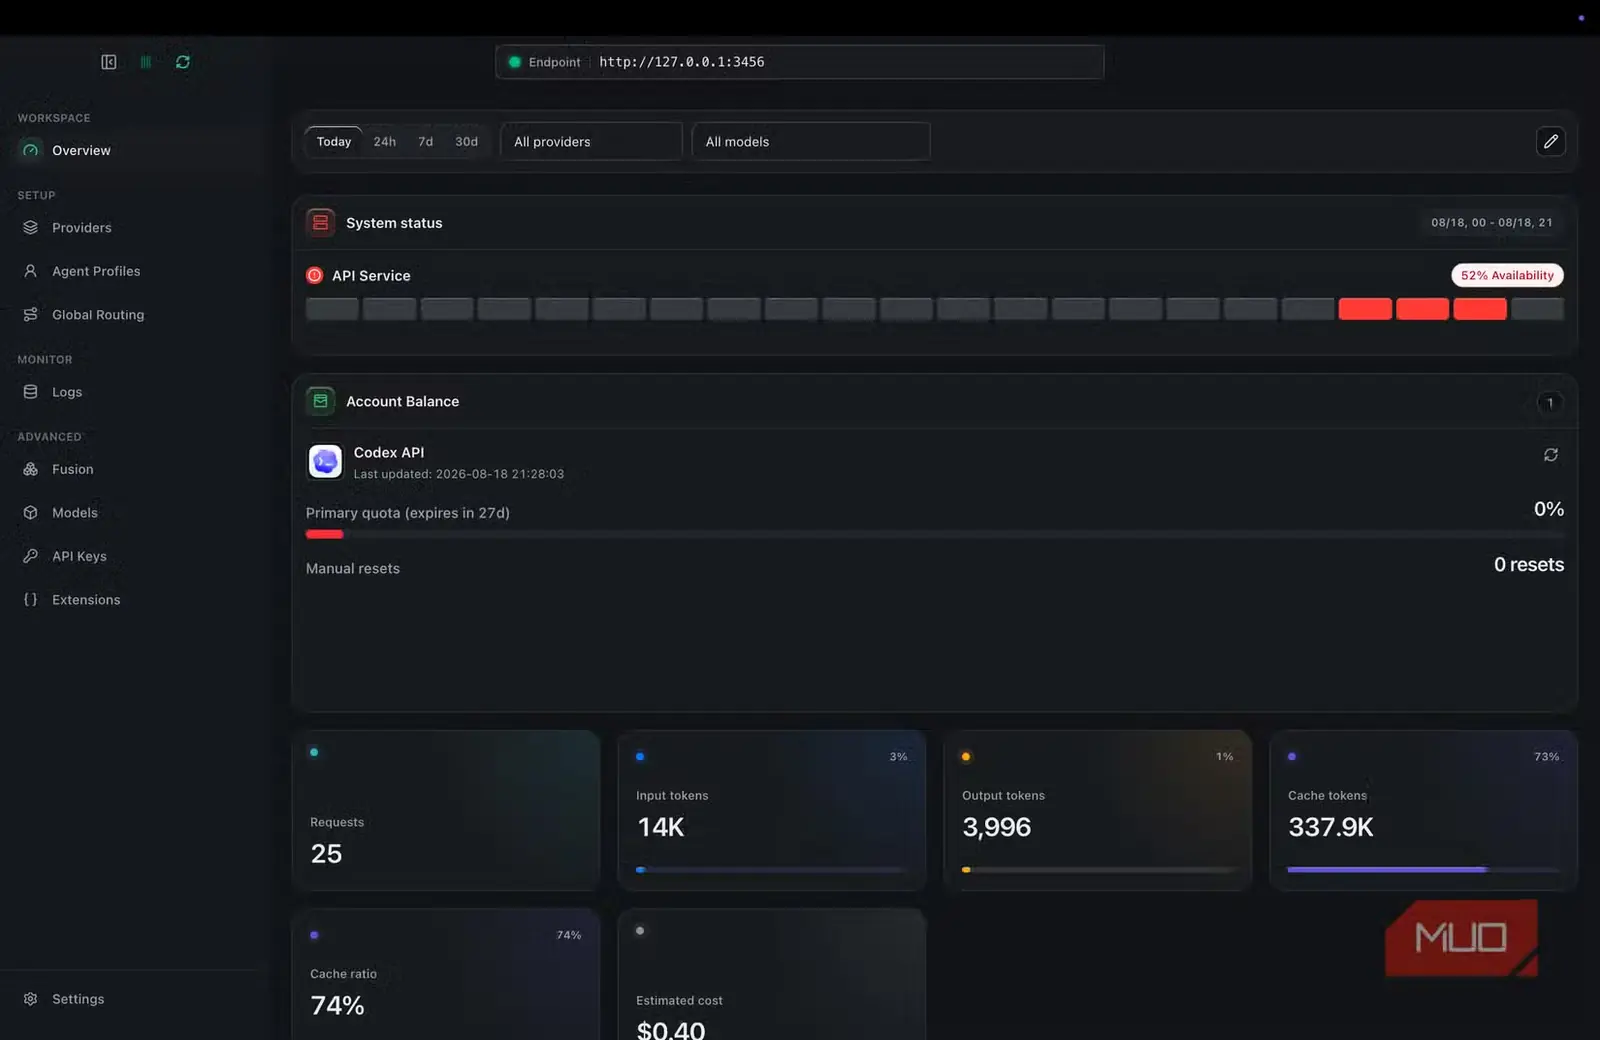Open the Overview page
Viewport: 1600px width, 1040px height.
135,150
